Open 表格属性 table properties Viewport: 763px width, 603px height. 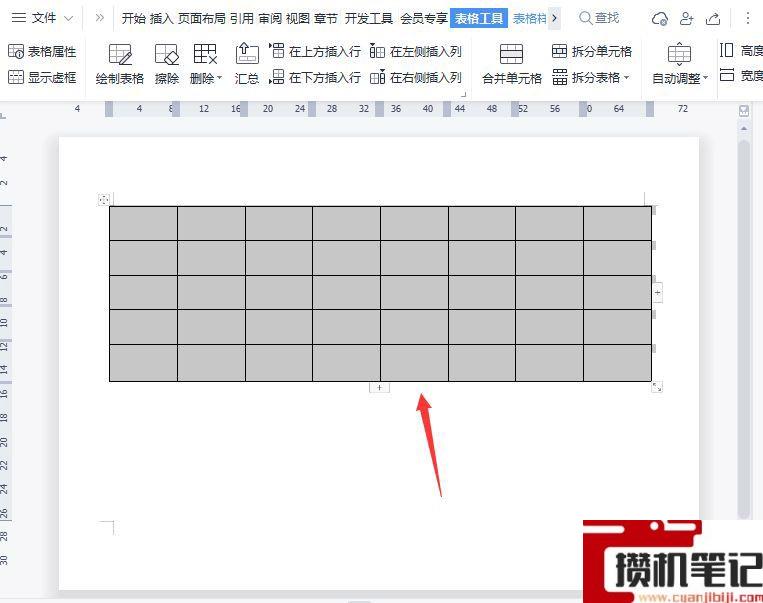(x=42, y=51)
